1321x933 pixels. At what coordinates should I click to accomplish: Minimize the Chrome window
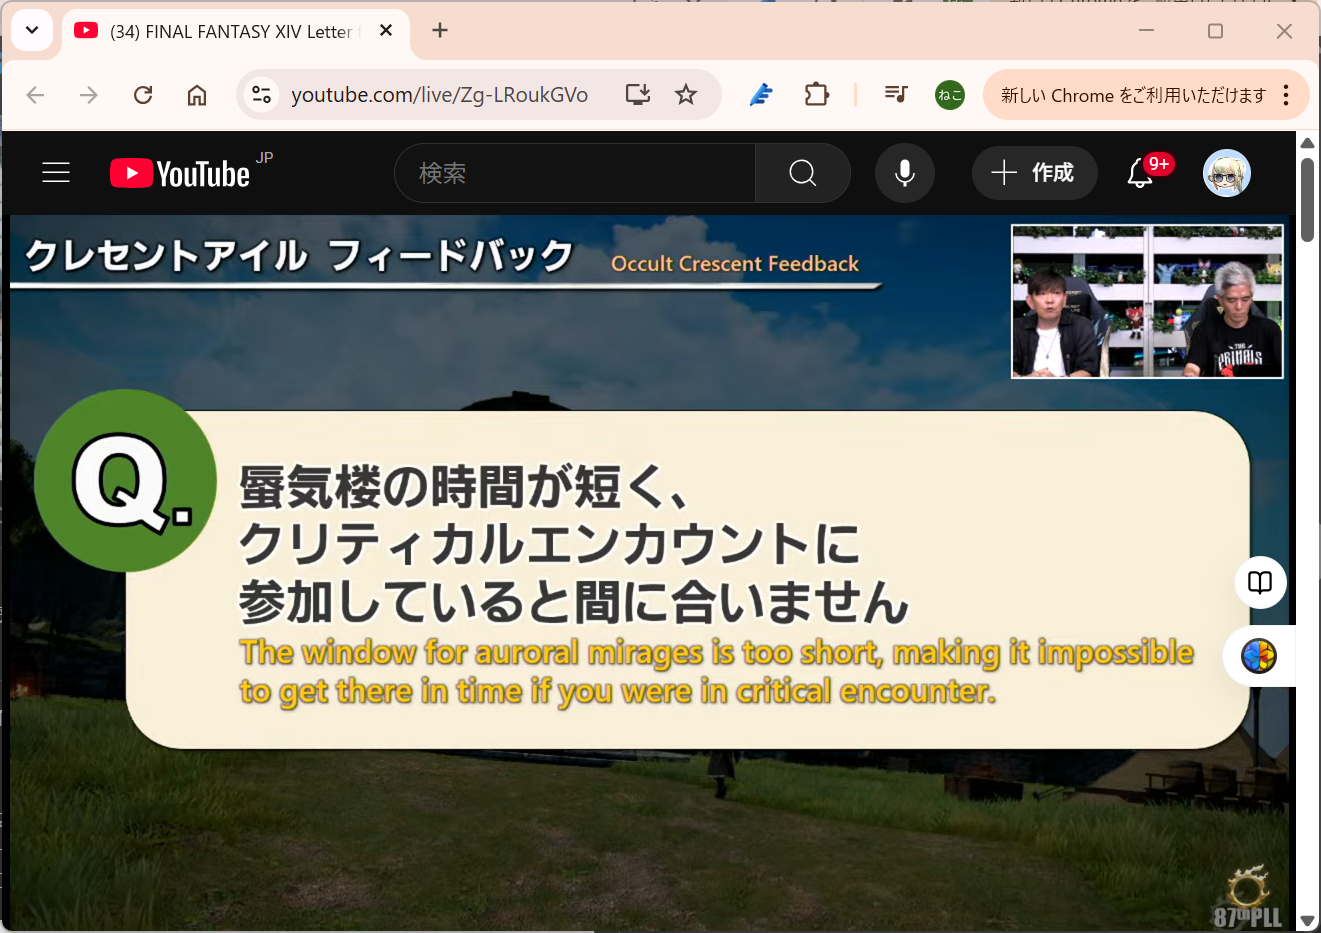(1147, 31)
